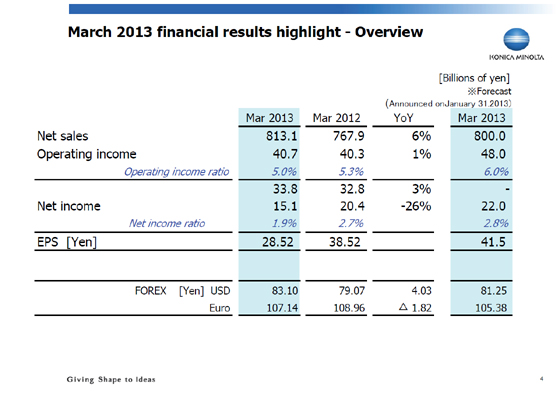Click the forecast USD rate 81.25

(493, 291)
